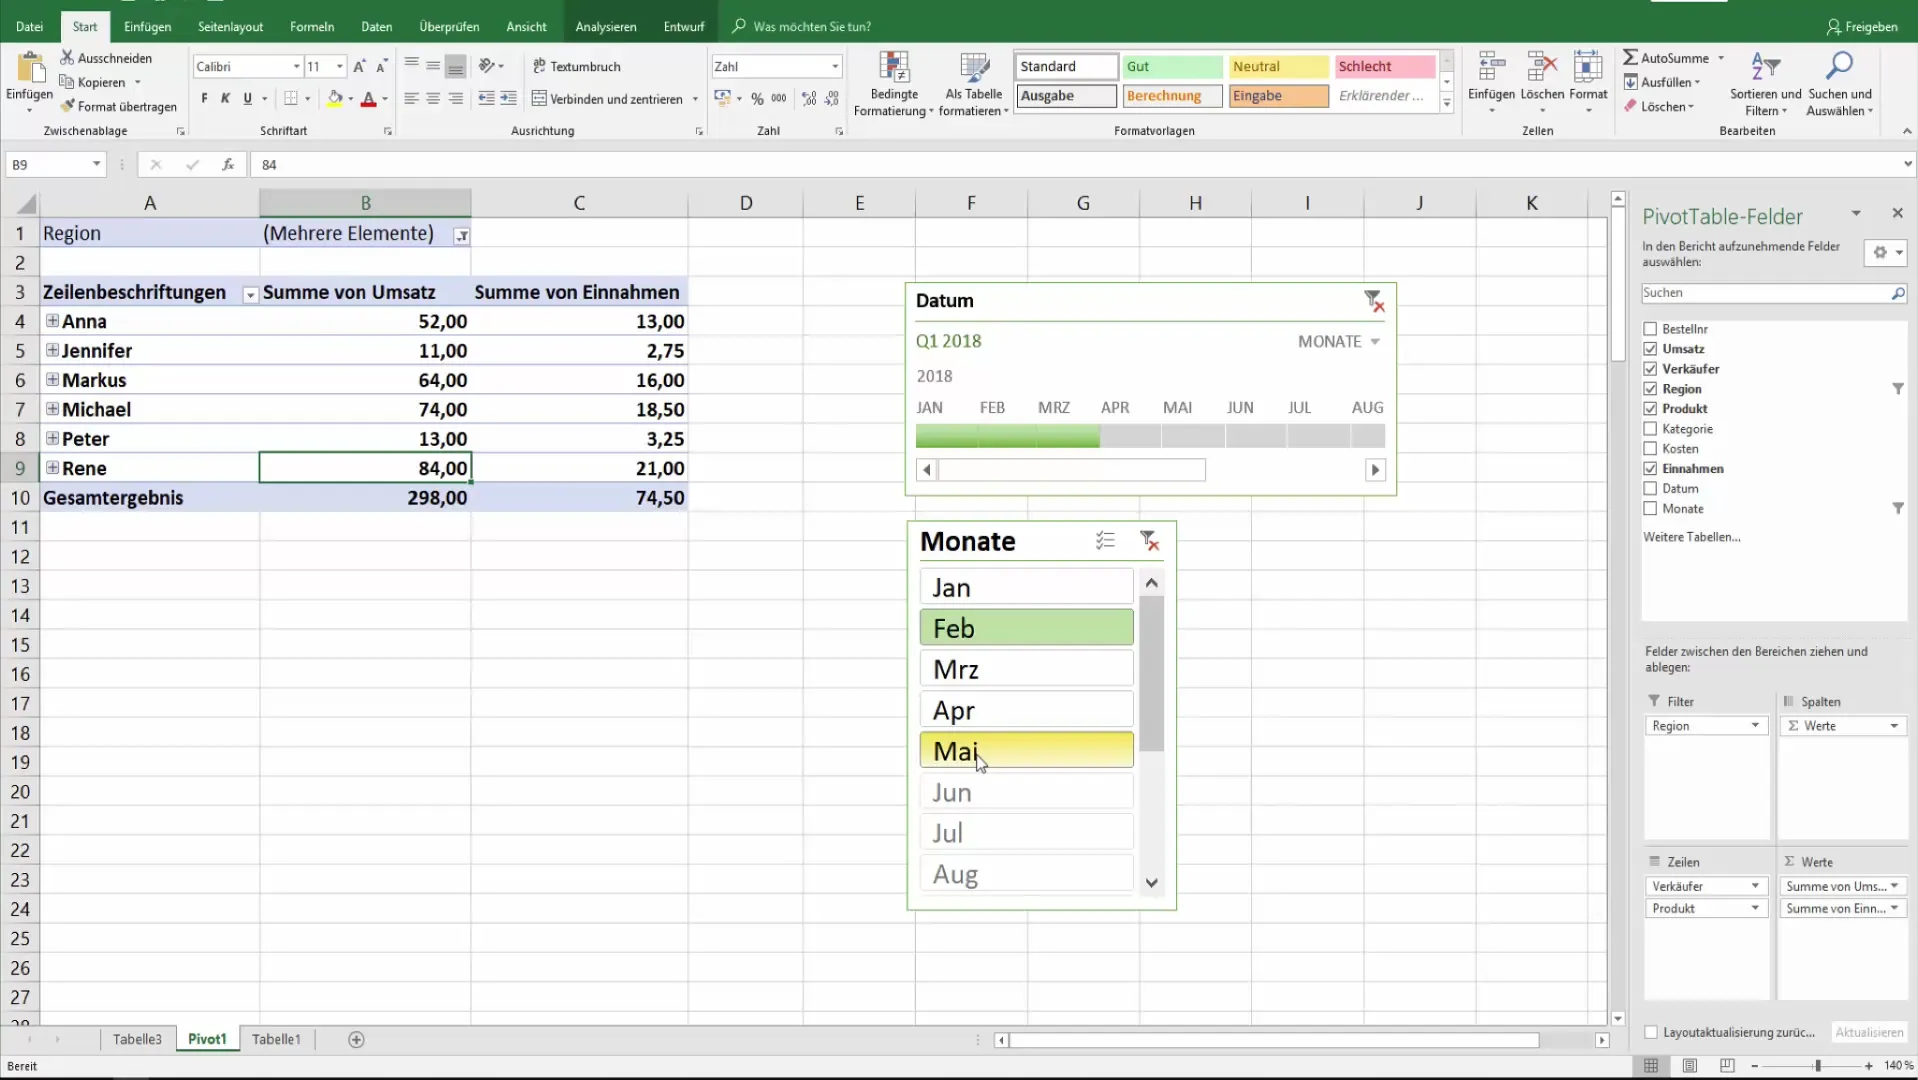Apply the Gut cell style

pyautogui.click(x=1171, y=66)
